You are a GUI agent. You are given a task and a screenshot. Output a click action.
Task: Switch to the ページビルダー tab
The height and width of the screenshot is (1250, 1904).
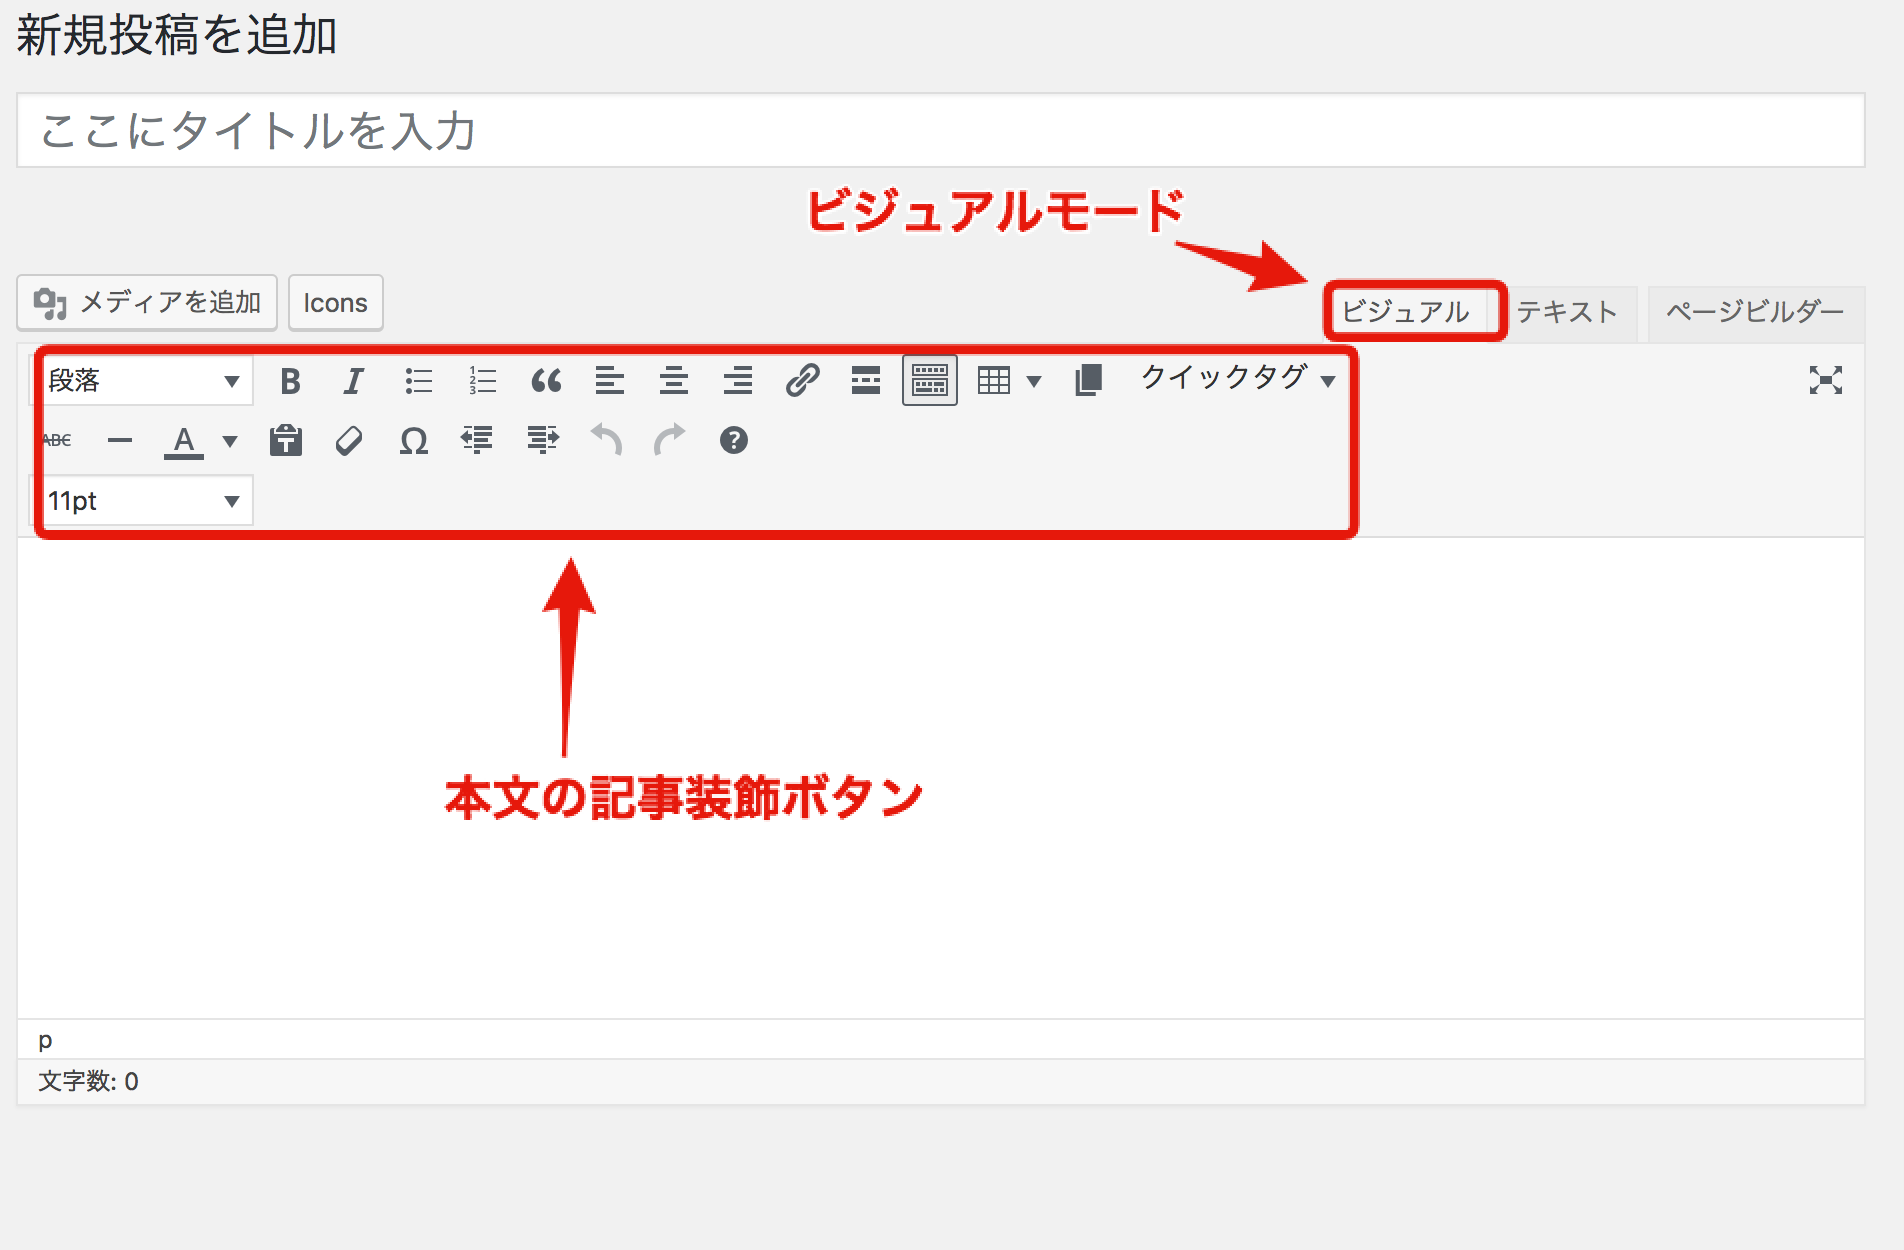(x=1755, y=313)
